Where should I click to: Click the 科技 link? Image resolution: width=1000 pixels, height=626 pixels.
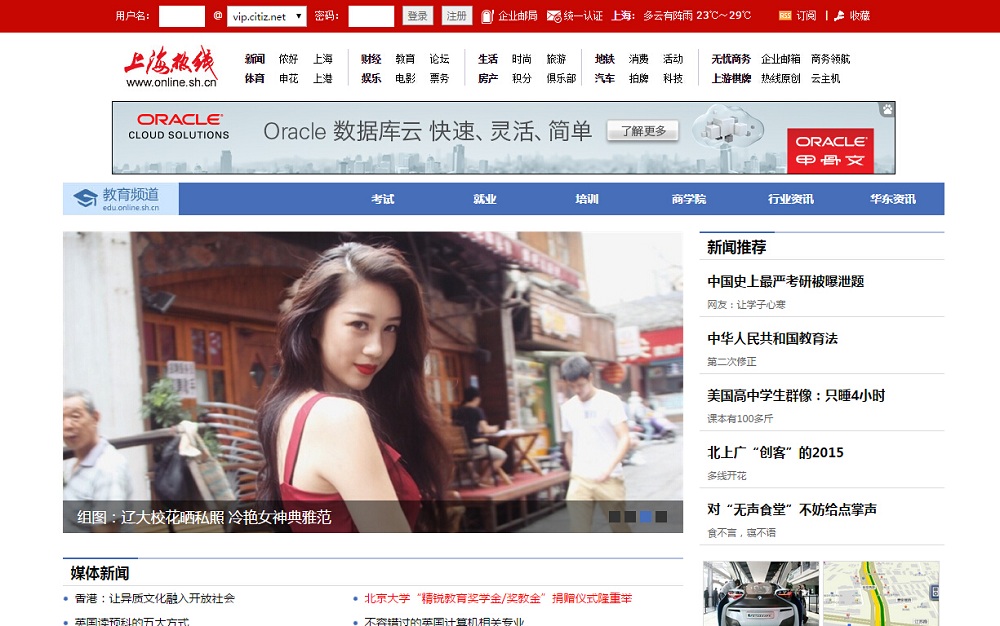coord(673,78)
